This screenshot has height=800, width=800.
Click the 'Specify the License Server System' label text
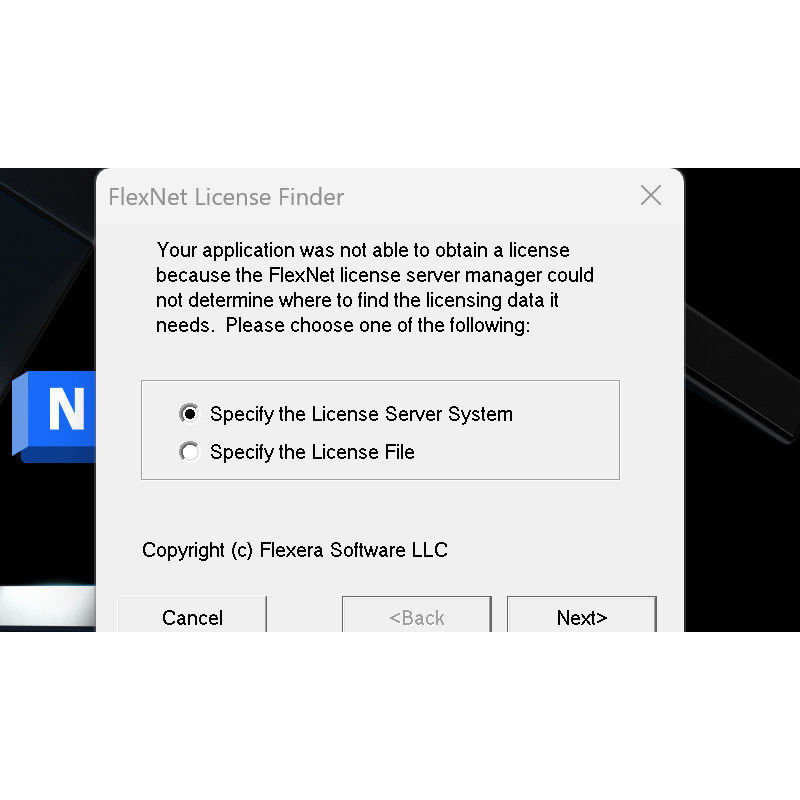[361, 414]
